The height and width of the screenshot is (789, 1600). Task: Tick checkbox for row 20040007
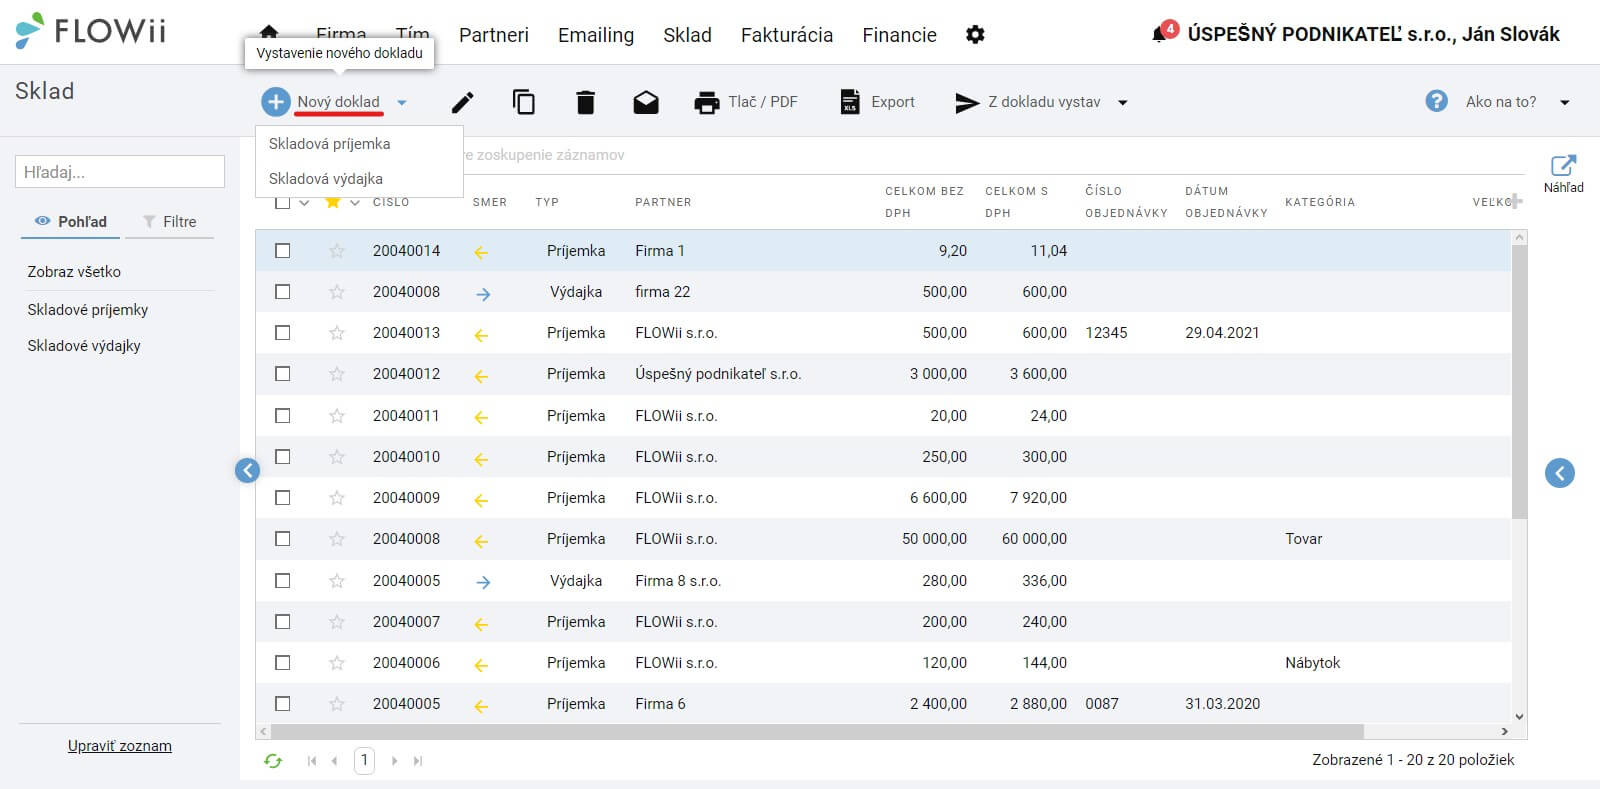click(283, 622)
